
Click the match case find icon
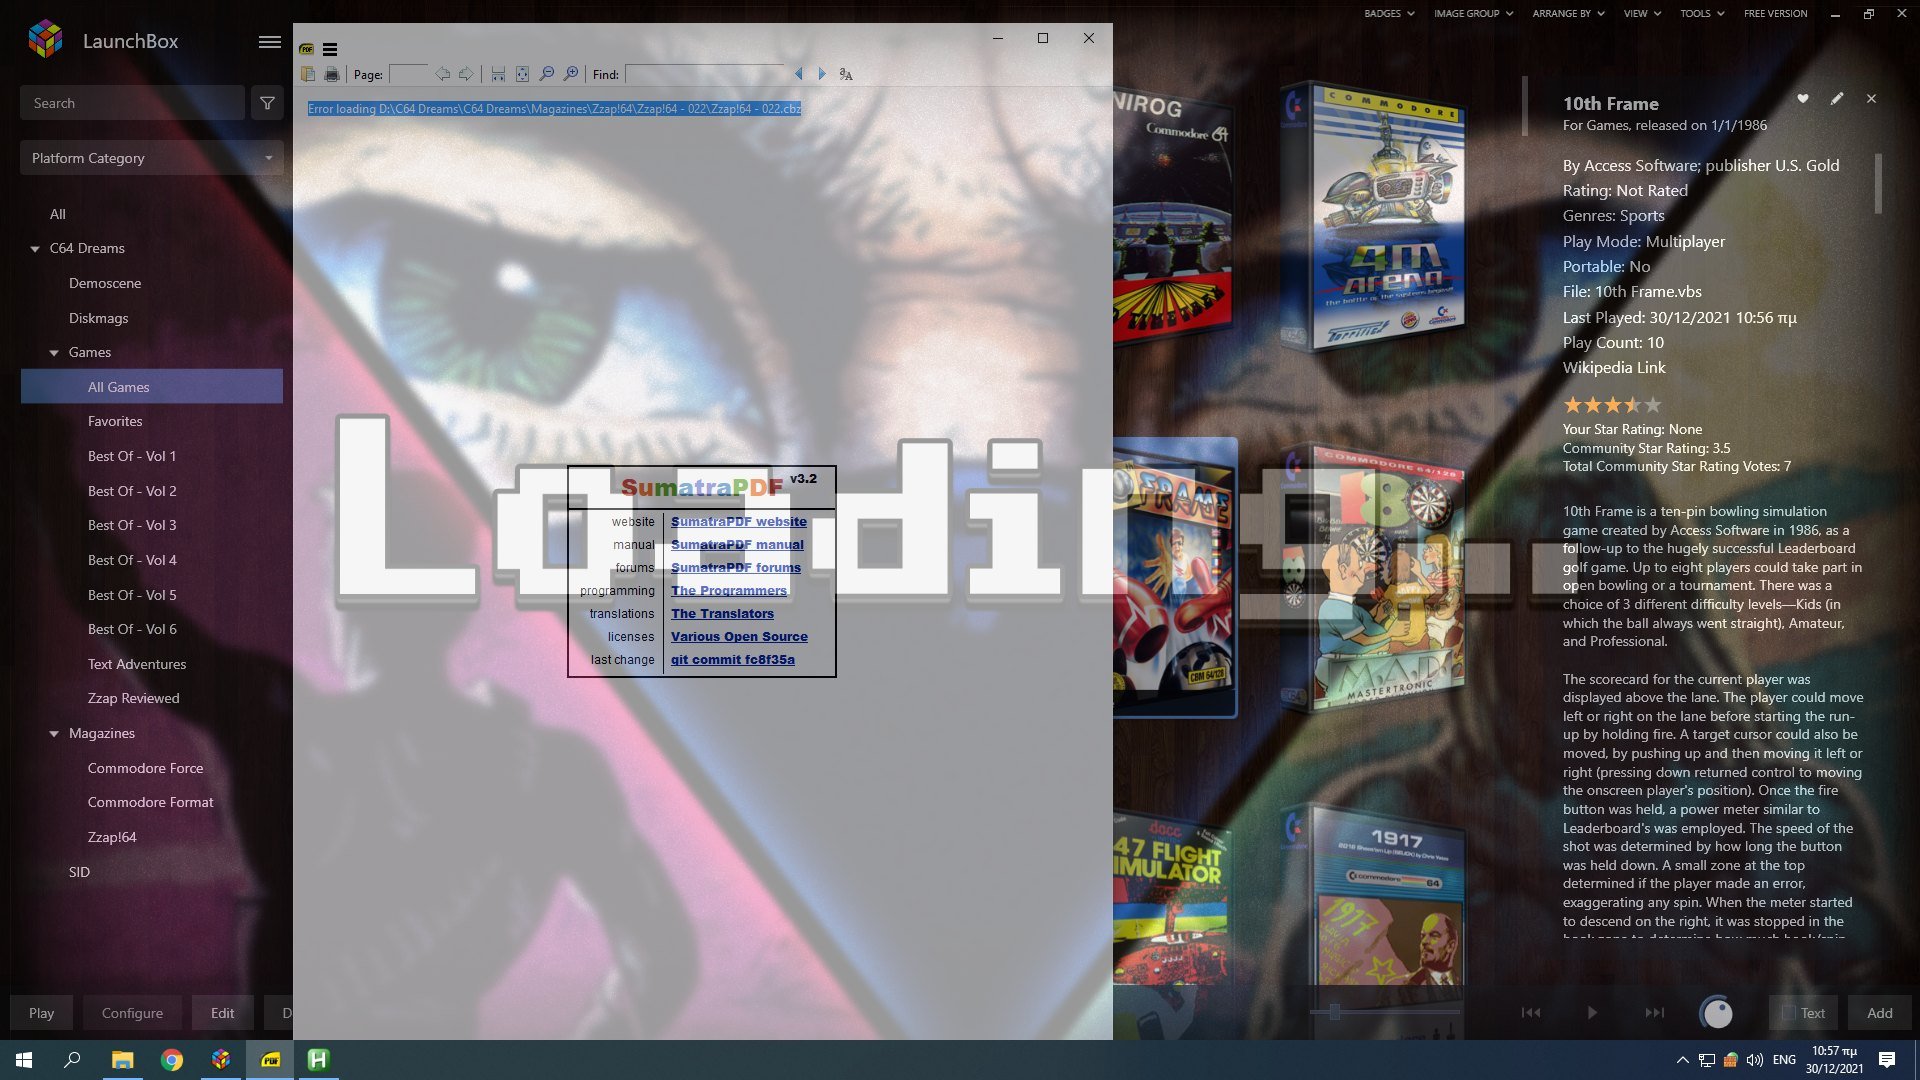pos(846,74)
